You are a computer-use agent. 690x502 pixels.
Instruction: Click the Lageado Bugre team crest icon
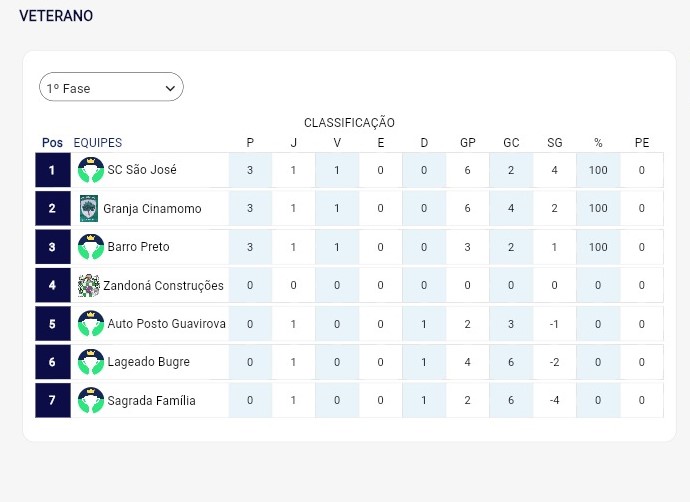point(91,362)
